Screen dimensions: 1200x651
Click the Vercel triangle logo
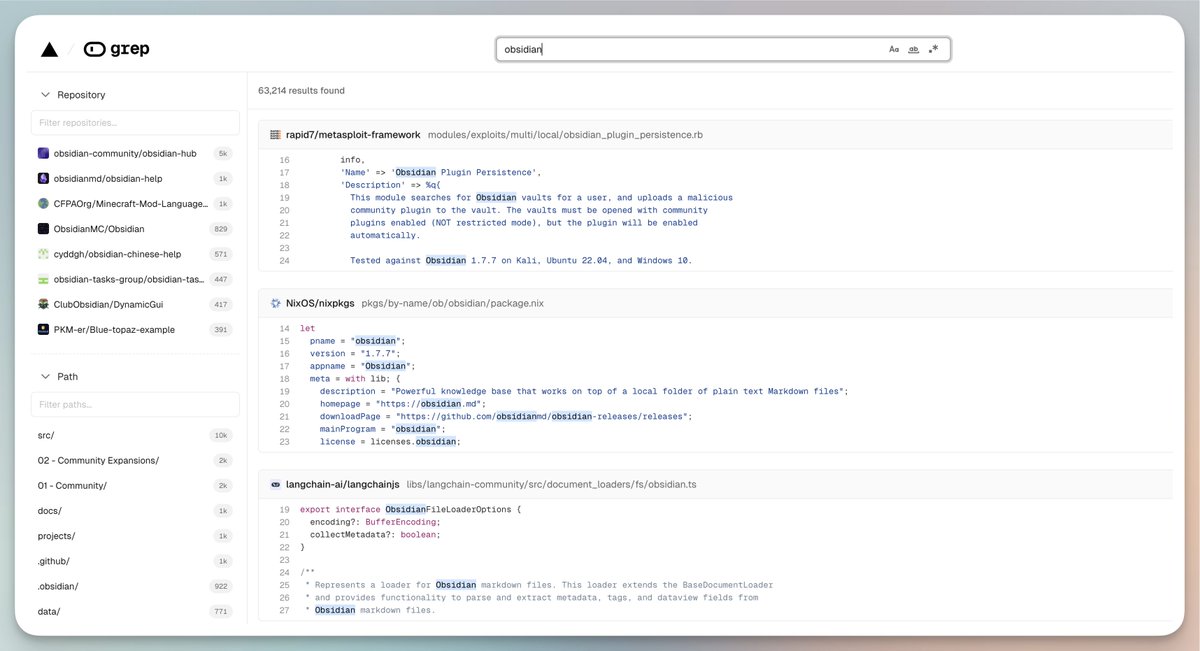pyautogui.click(x=49, y=49)
